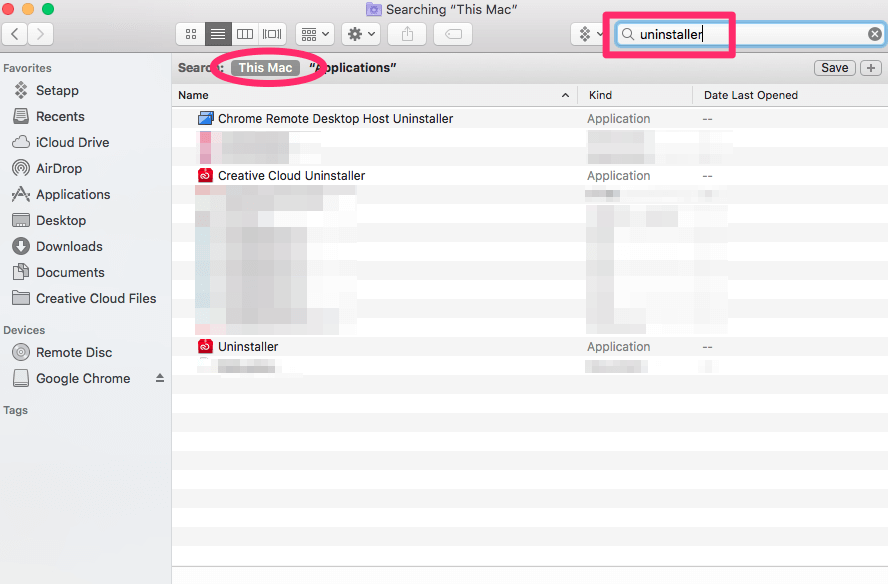Open AirDrop in the sidebar

point(59,169)
